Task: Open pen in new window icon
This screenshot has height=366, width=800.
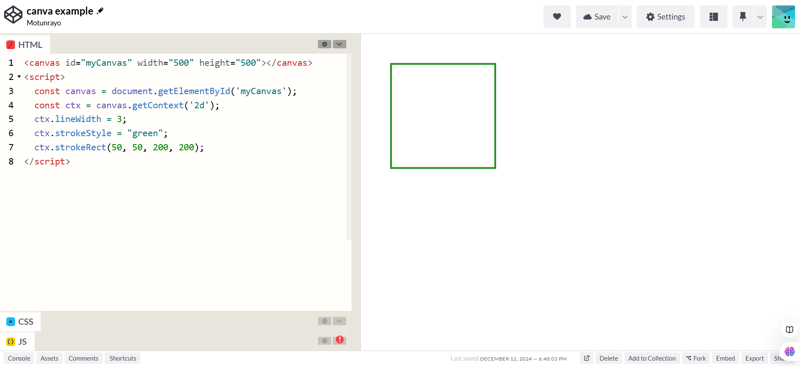Action: (587, 358)
